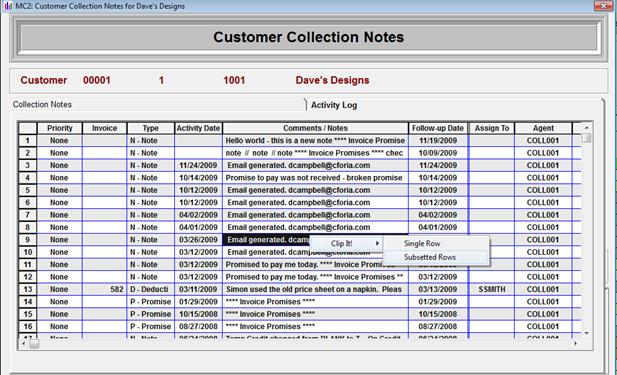Image resolution: width=617 pixels, height=375 pixels.
Task: Select comment 'note // note // note' in row 2
Action: coord(315,153)
